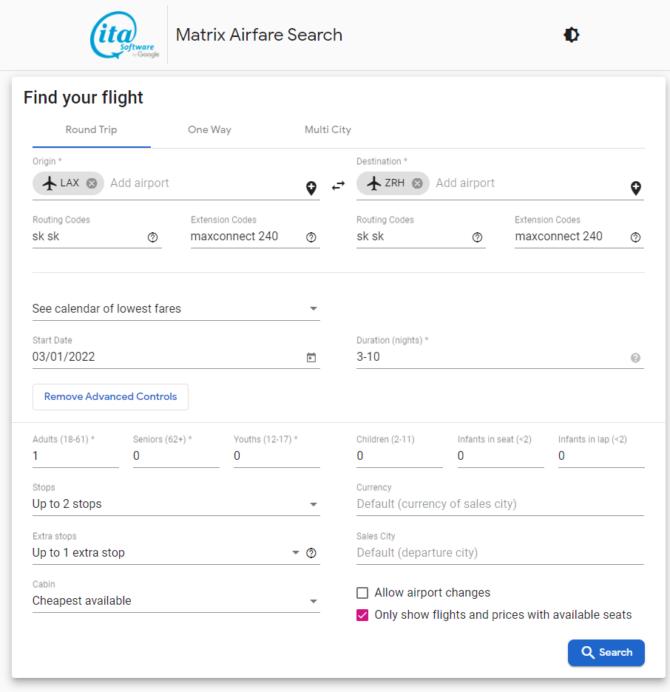Open help for origin Routing Codes
Image resolution: width=670 pixels, height=692 pixels.
point(153,237)
